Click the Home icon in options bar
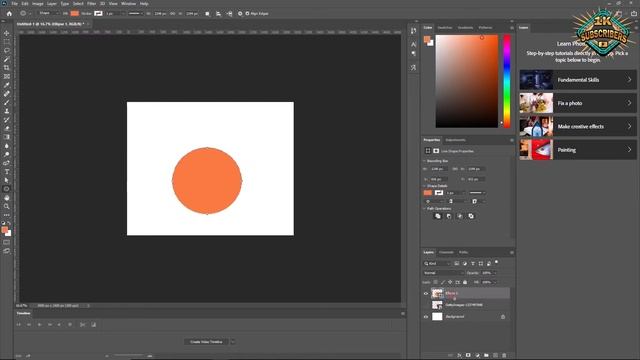The height and width of the screenshot is (360, 640). (9, 13)
